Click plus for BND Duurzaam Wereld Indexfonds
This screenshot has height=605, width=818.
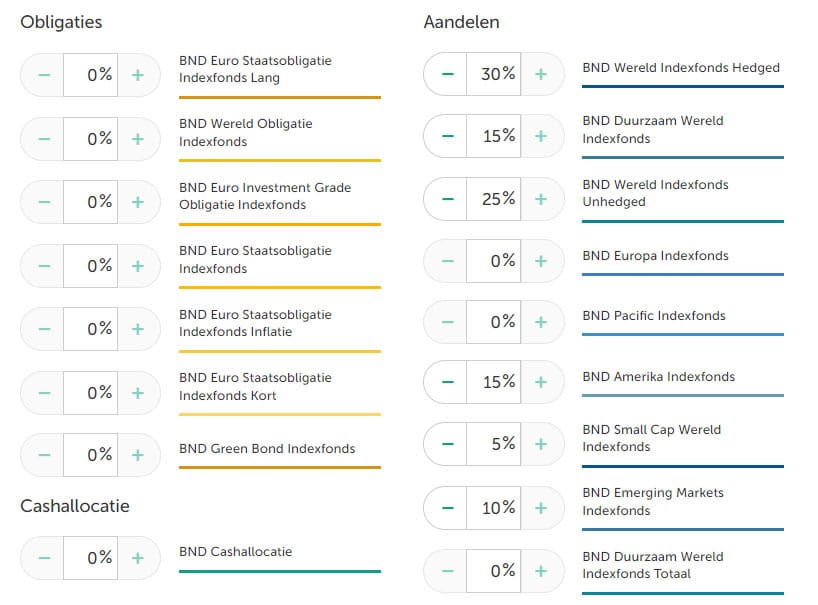(x=541, y=136)
